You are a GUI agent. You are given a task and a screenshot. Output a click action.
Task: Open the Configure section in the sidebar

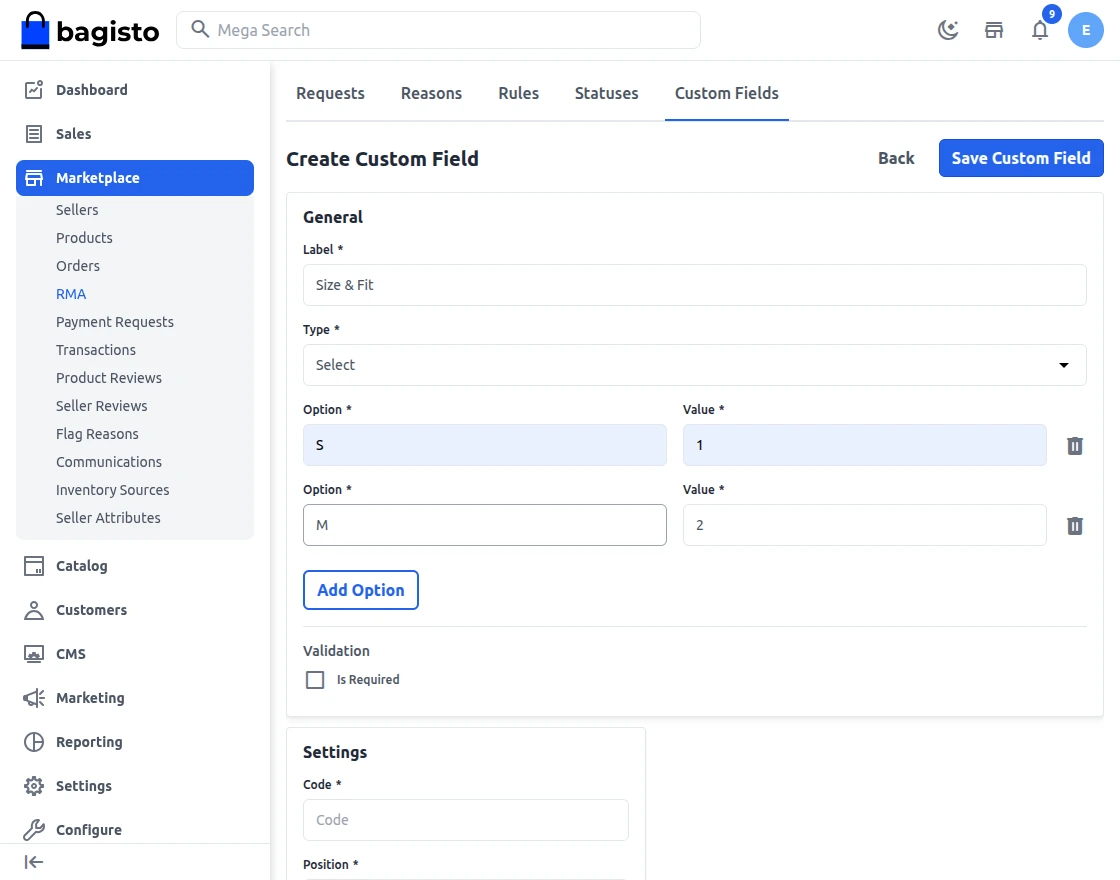point(89,829)
